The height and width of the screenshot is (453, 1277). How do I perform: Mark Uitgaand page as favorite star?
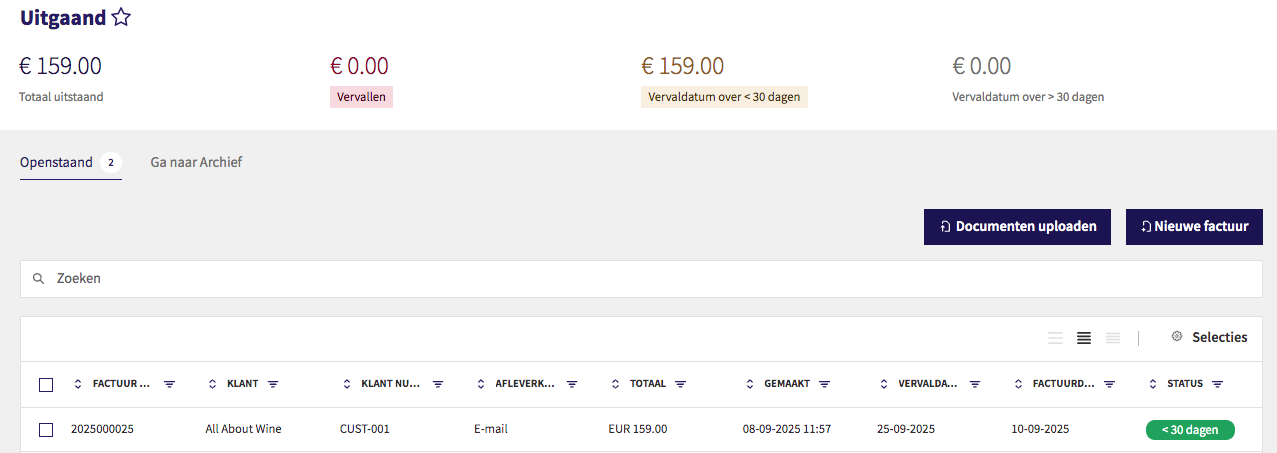click(121, 17)
